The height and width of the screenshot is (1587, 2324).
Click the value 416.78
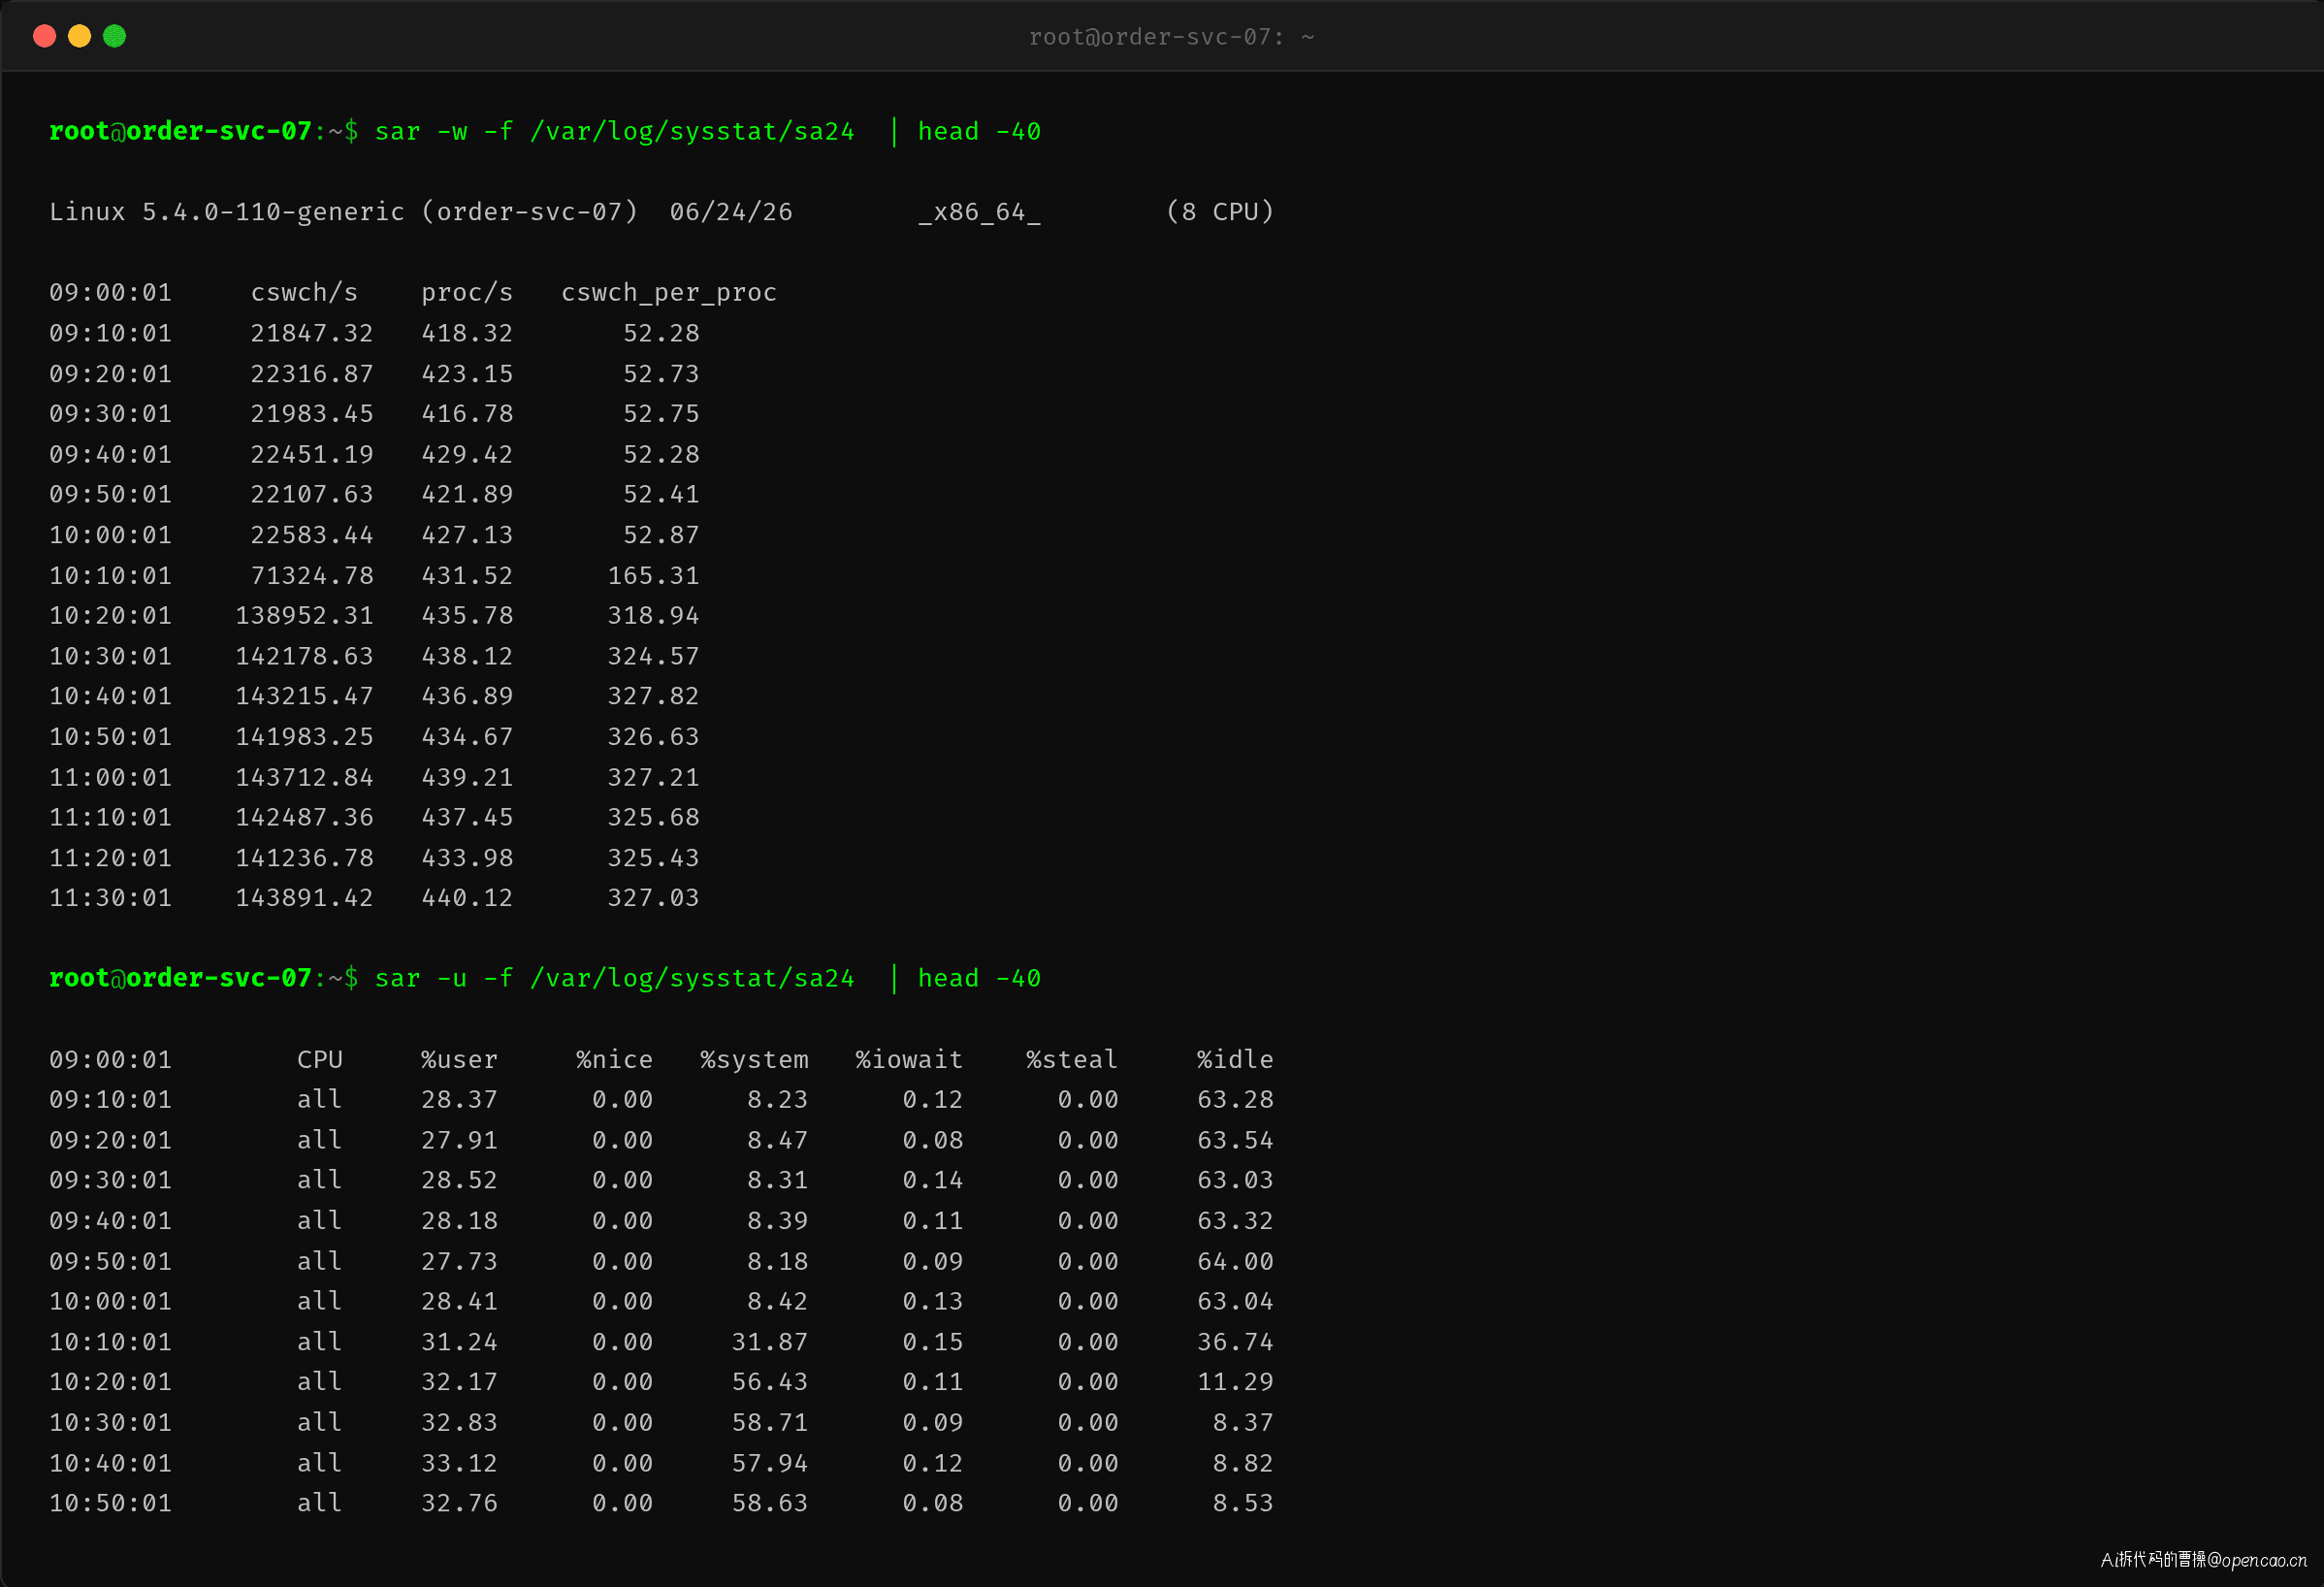click(467, 414)
